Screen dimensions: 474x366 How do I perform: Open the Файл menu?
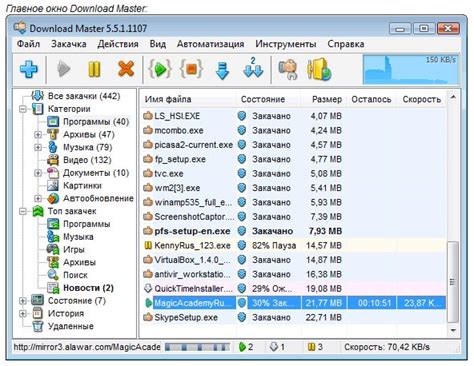tap(28, 44)
